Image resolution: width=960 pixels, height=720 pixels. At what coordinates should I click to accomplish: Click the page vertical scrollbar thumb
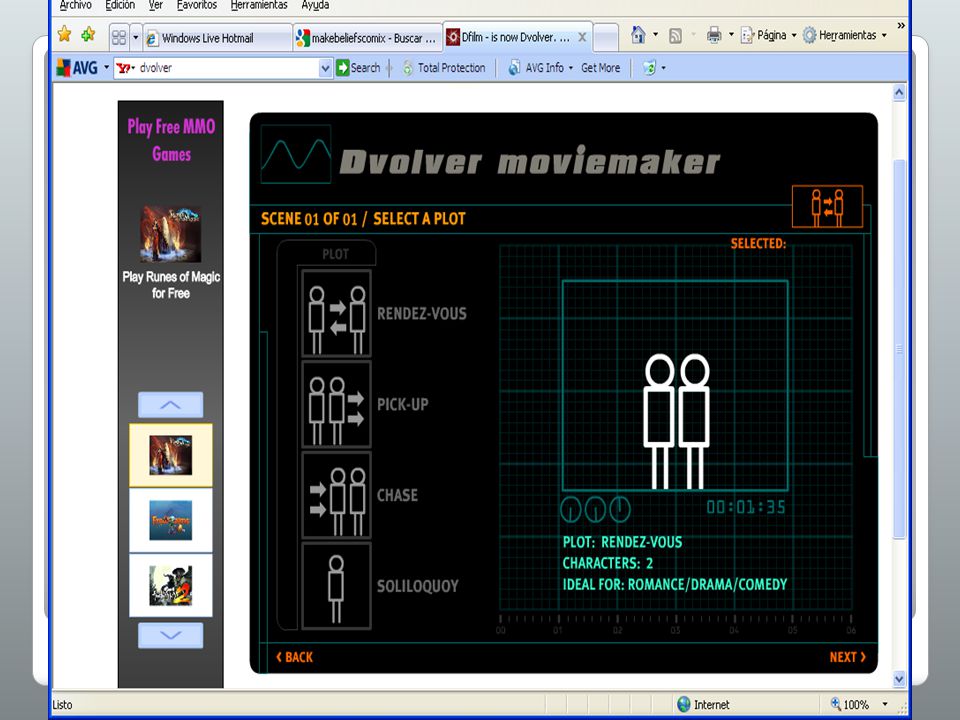(x=899, y=349)
